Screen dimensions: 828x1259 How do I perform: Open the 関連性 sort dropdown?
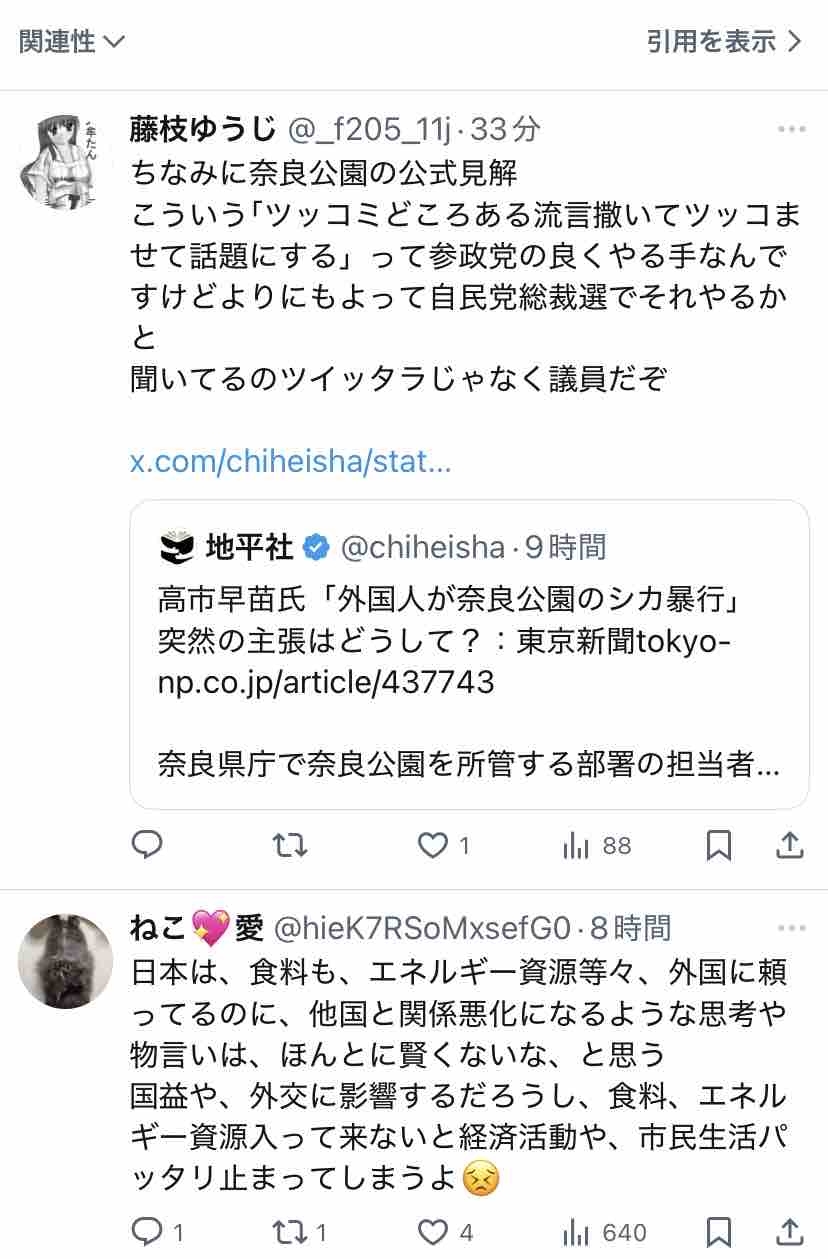coord(72,41)
